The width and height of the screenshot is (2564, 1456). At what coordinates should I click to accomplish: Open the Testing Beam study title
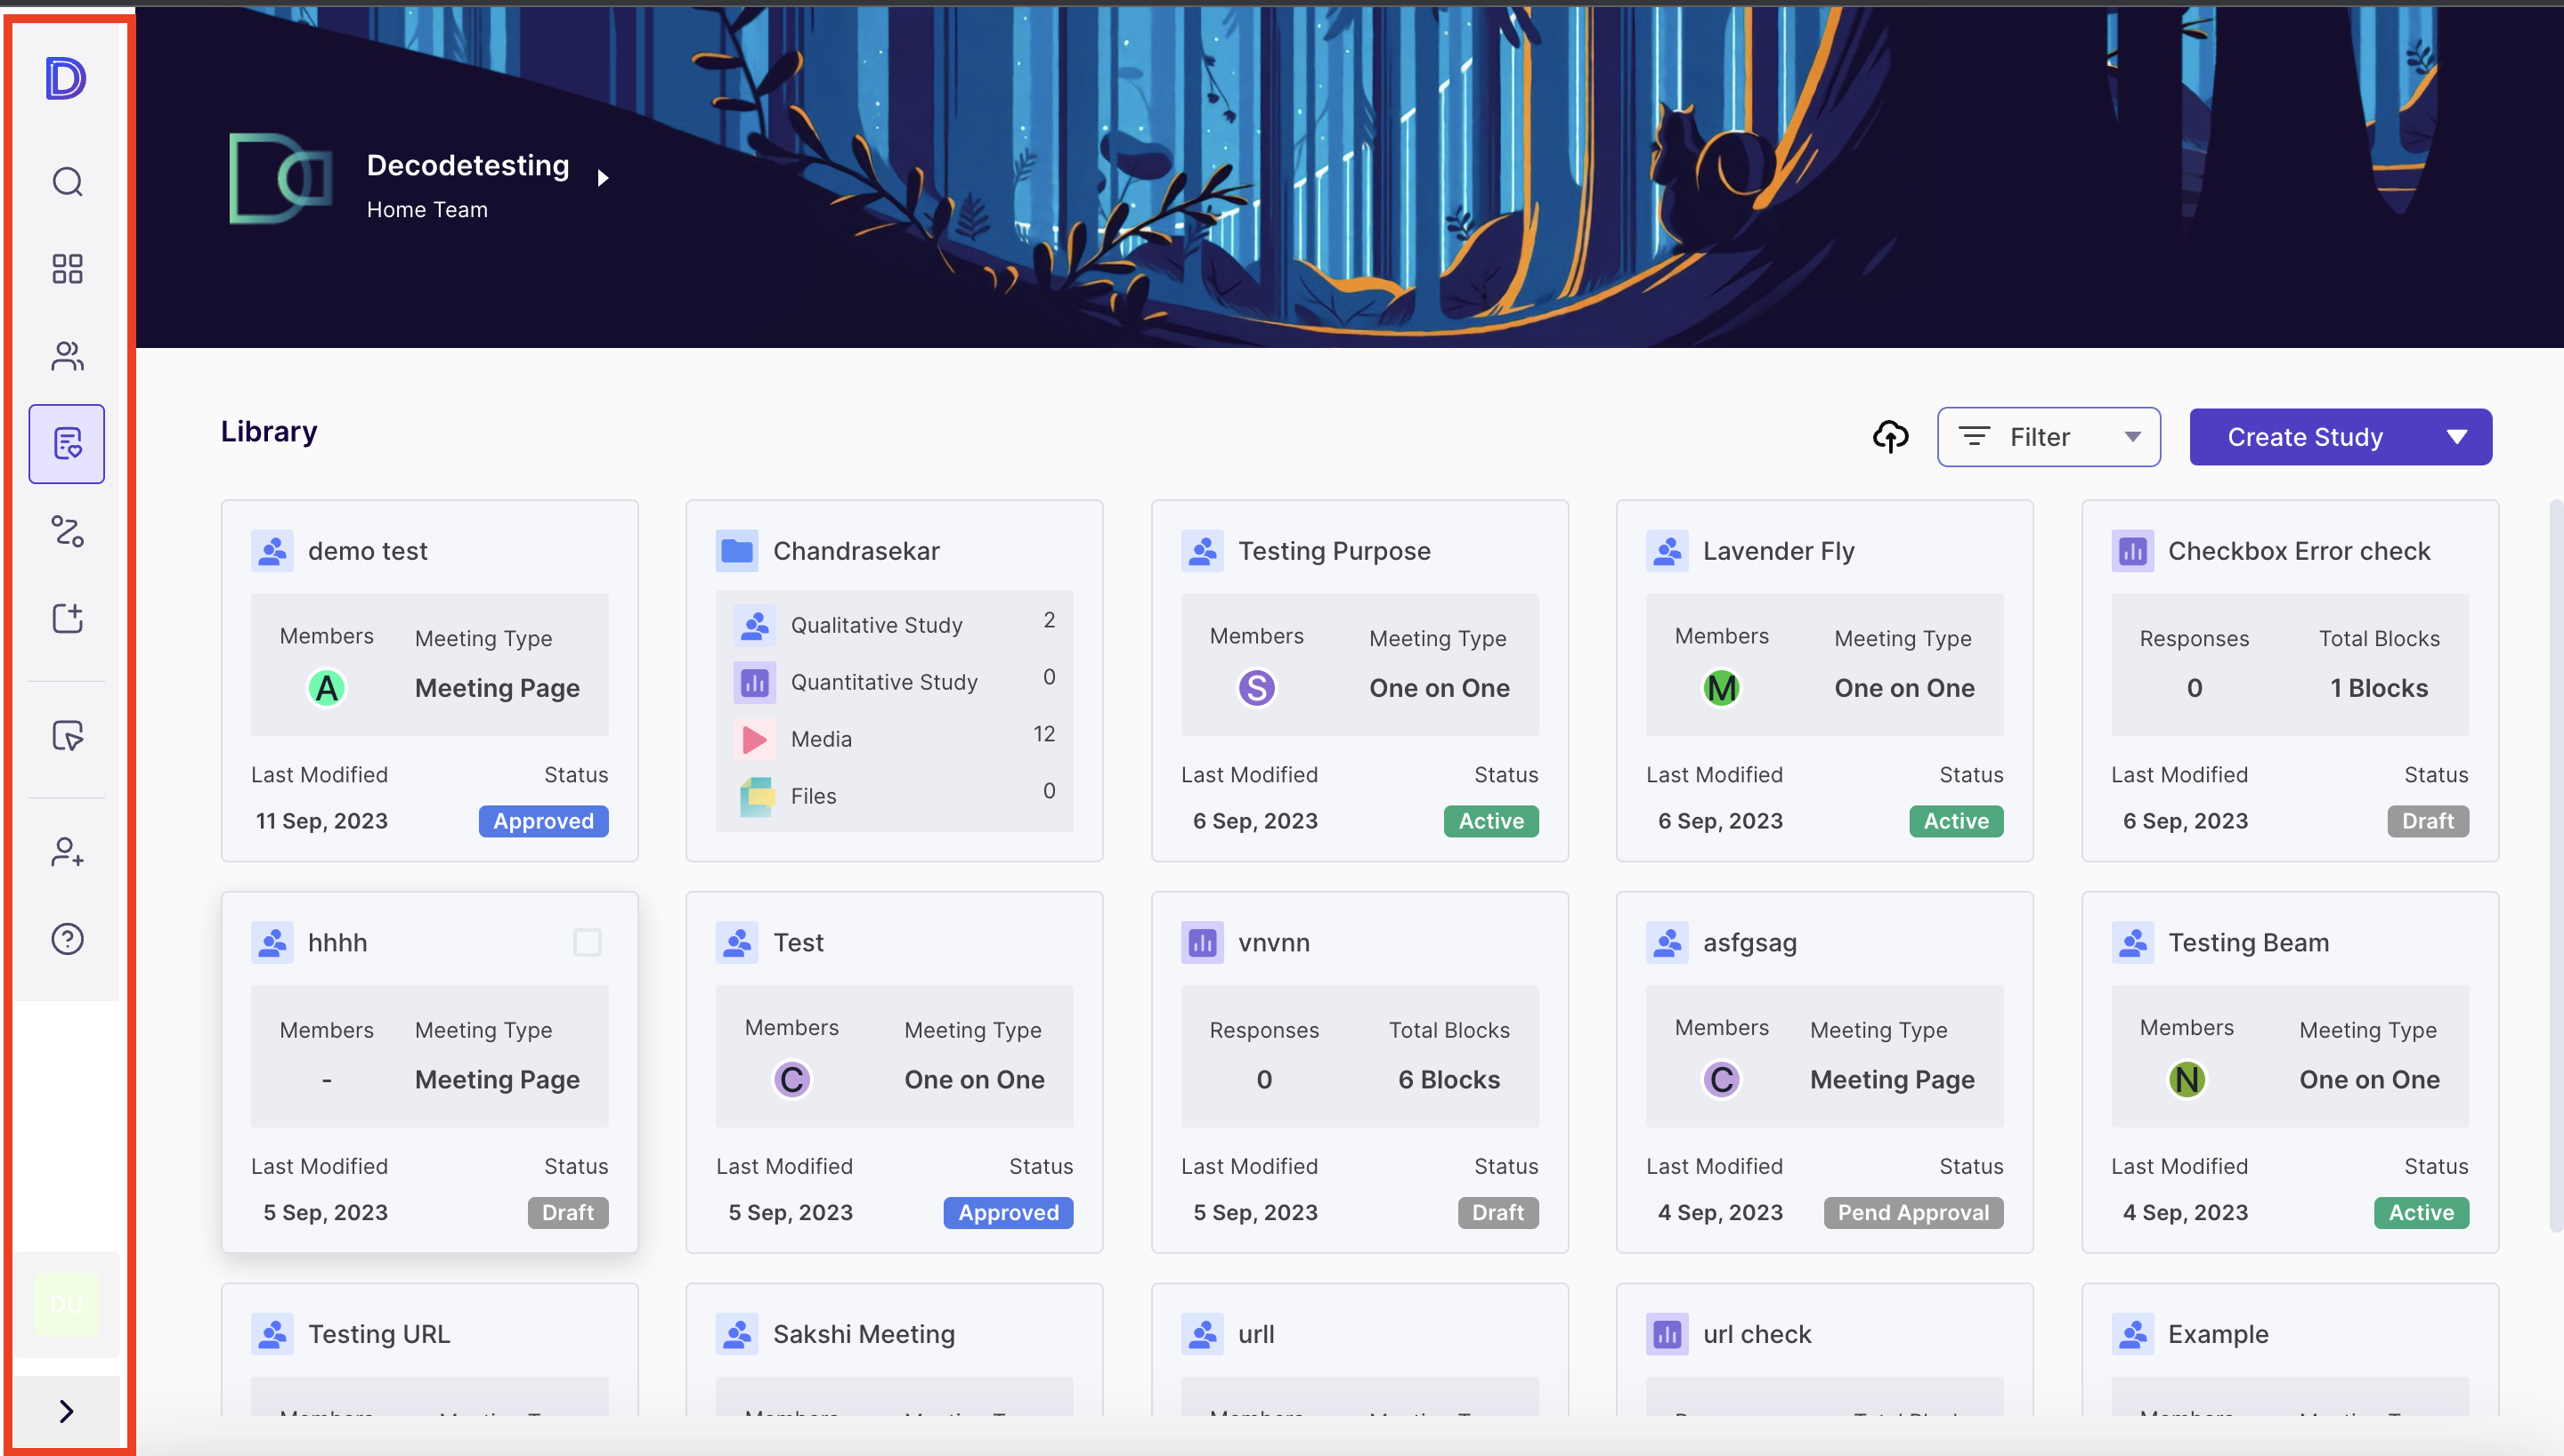2248,942
